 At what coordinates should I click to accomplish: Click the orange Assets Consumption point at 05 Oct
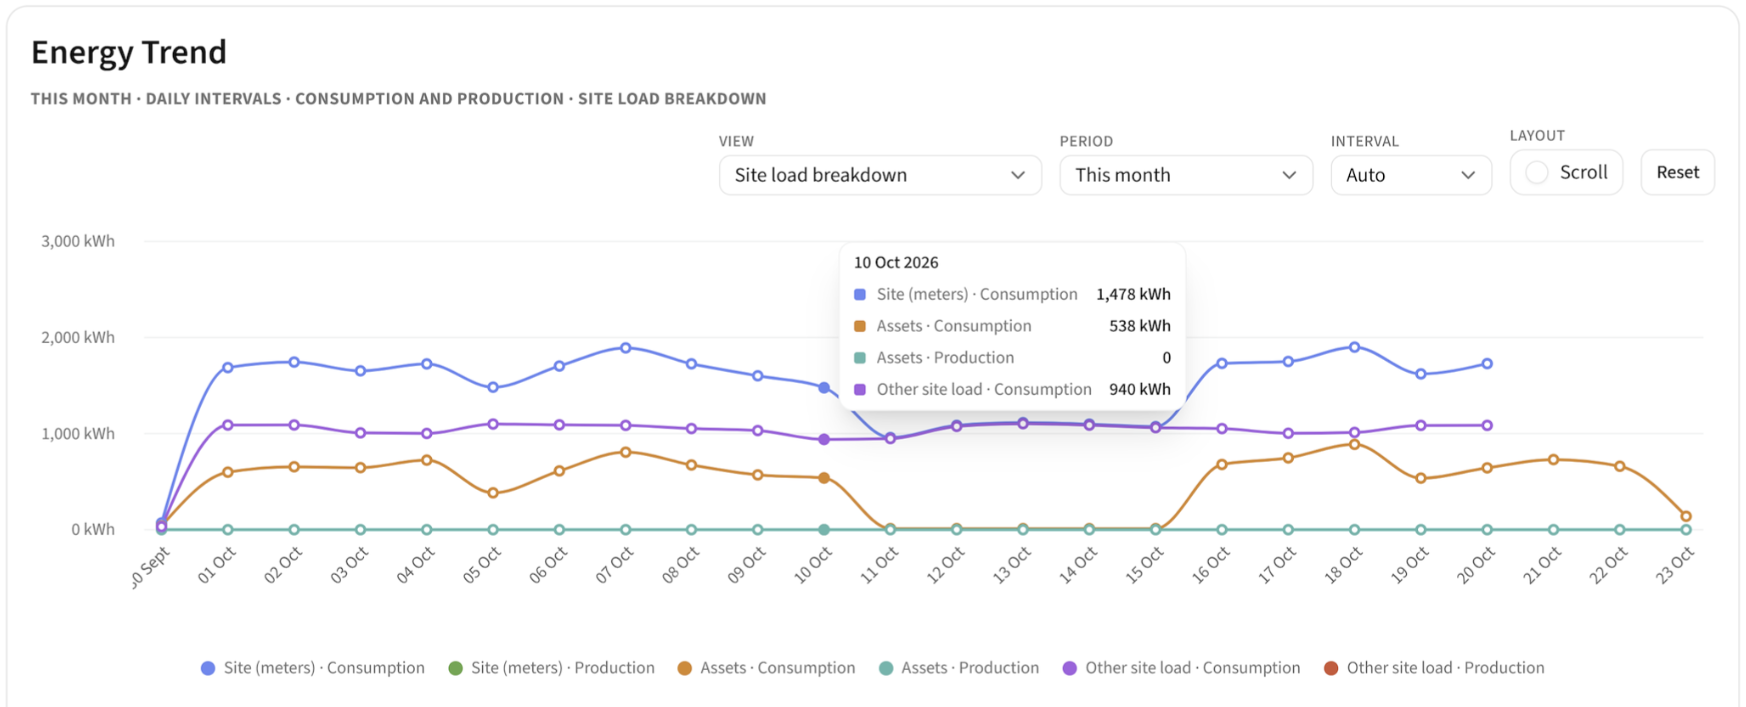pyautogui.click(x=493, y=493)
